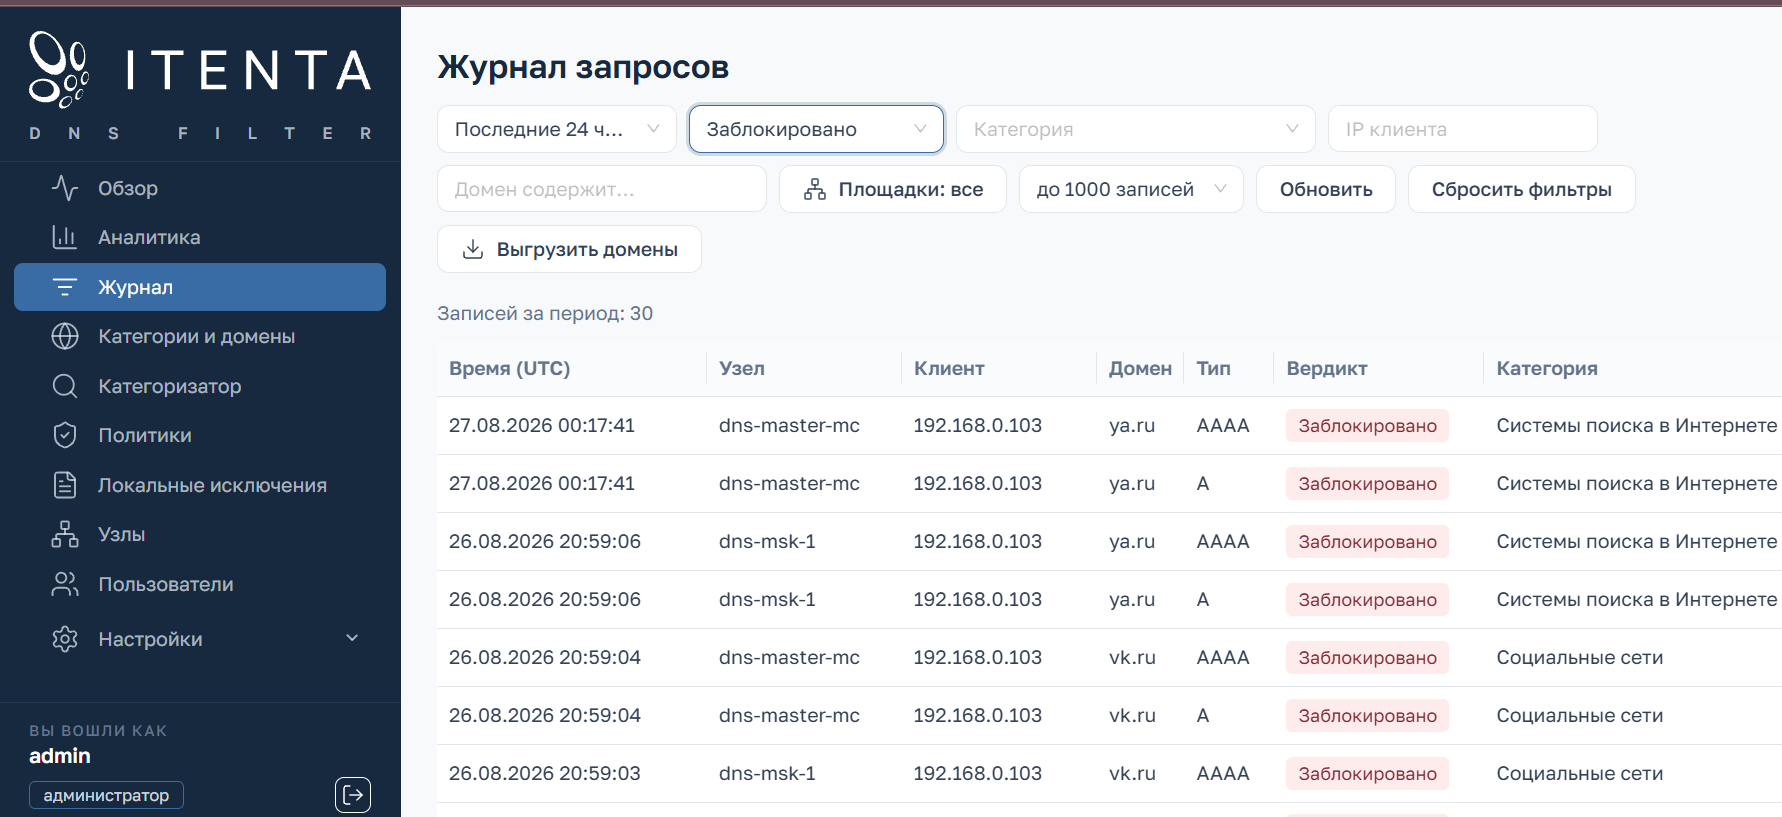Go to Обзор in the sidebar
This screenshot has height=817, width=1782.
tap(200, 188)
